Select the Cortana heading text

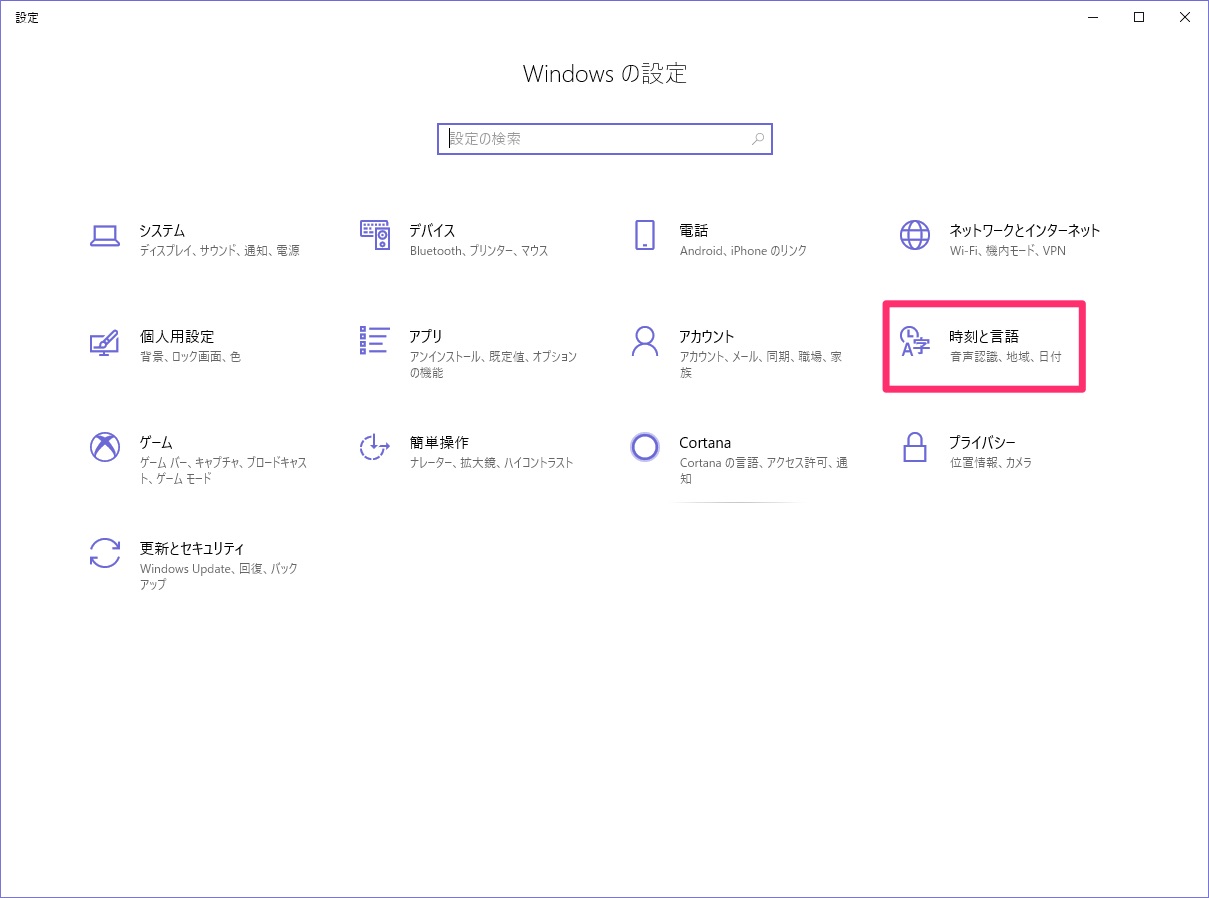tap(705, 442)
